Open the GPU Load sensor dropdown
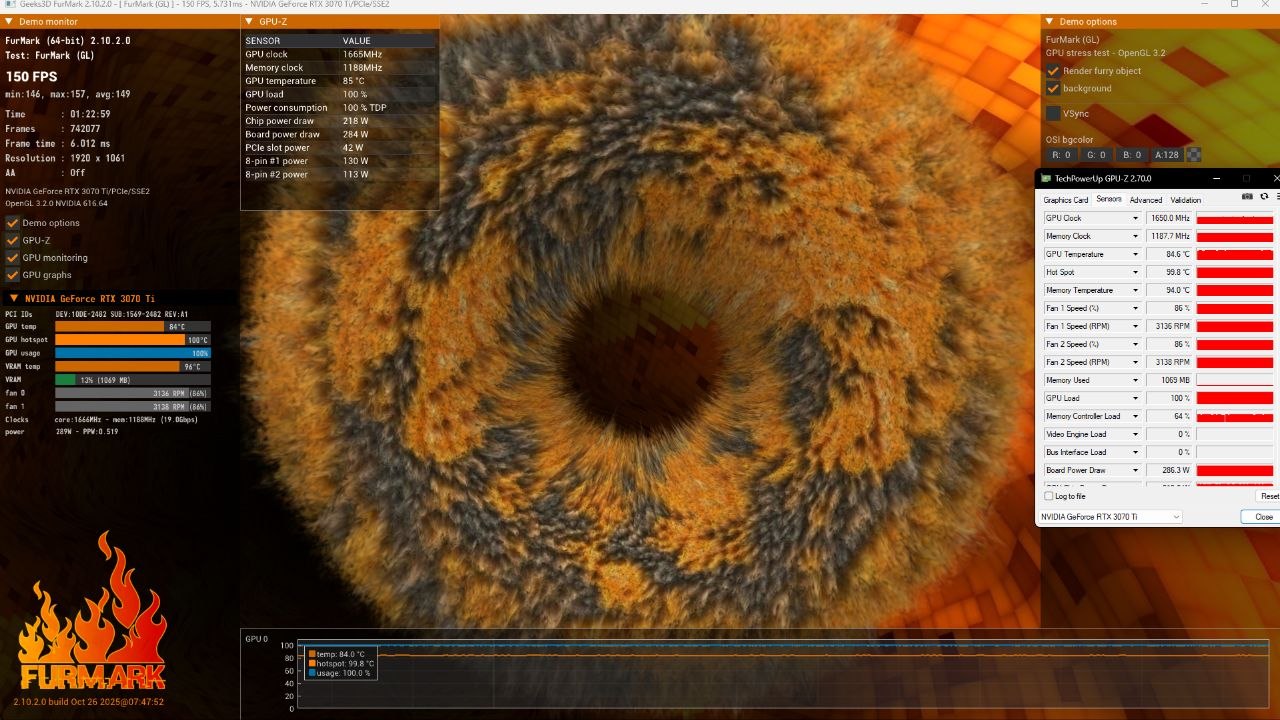Viewport: 1280px width, 720px height. click(1135, 398)
